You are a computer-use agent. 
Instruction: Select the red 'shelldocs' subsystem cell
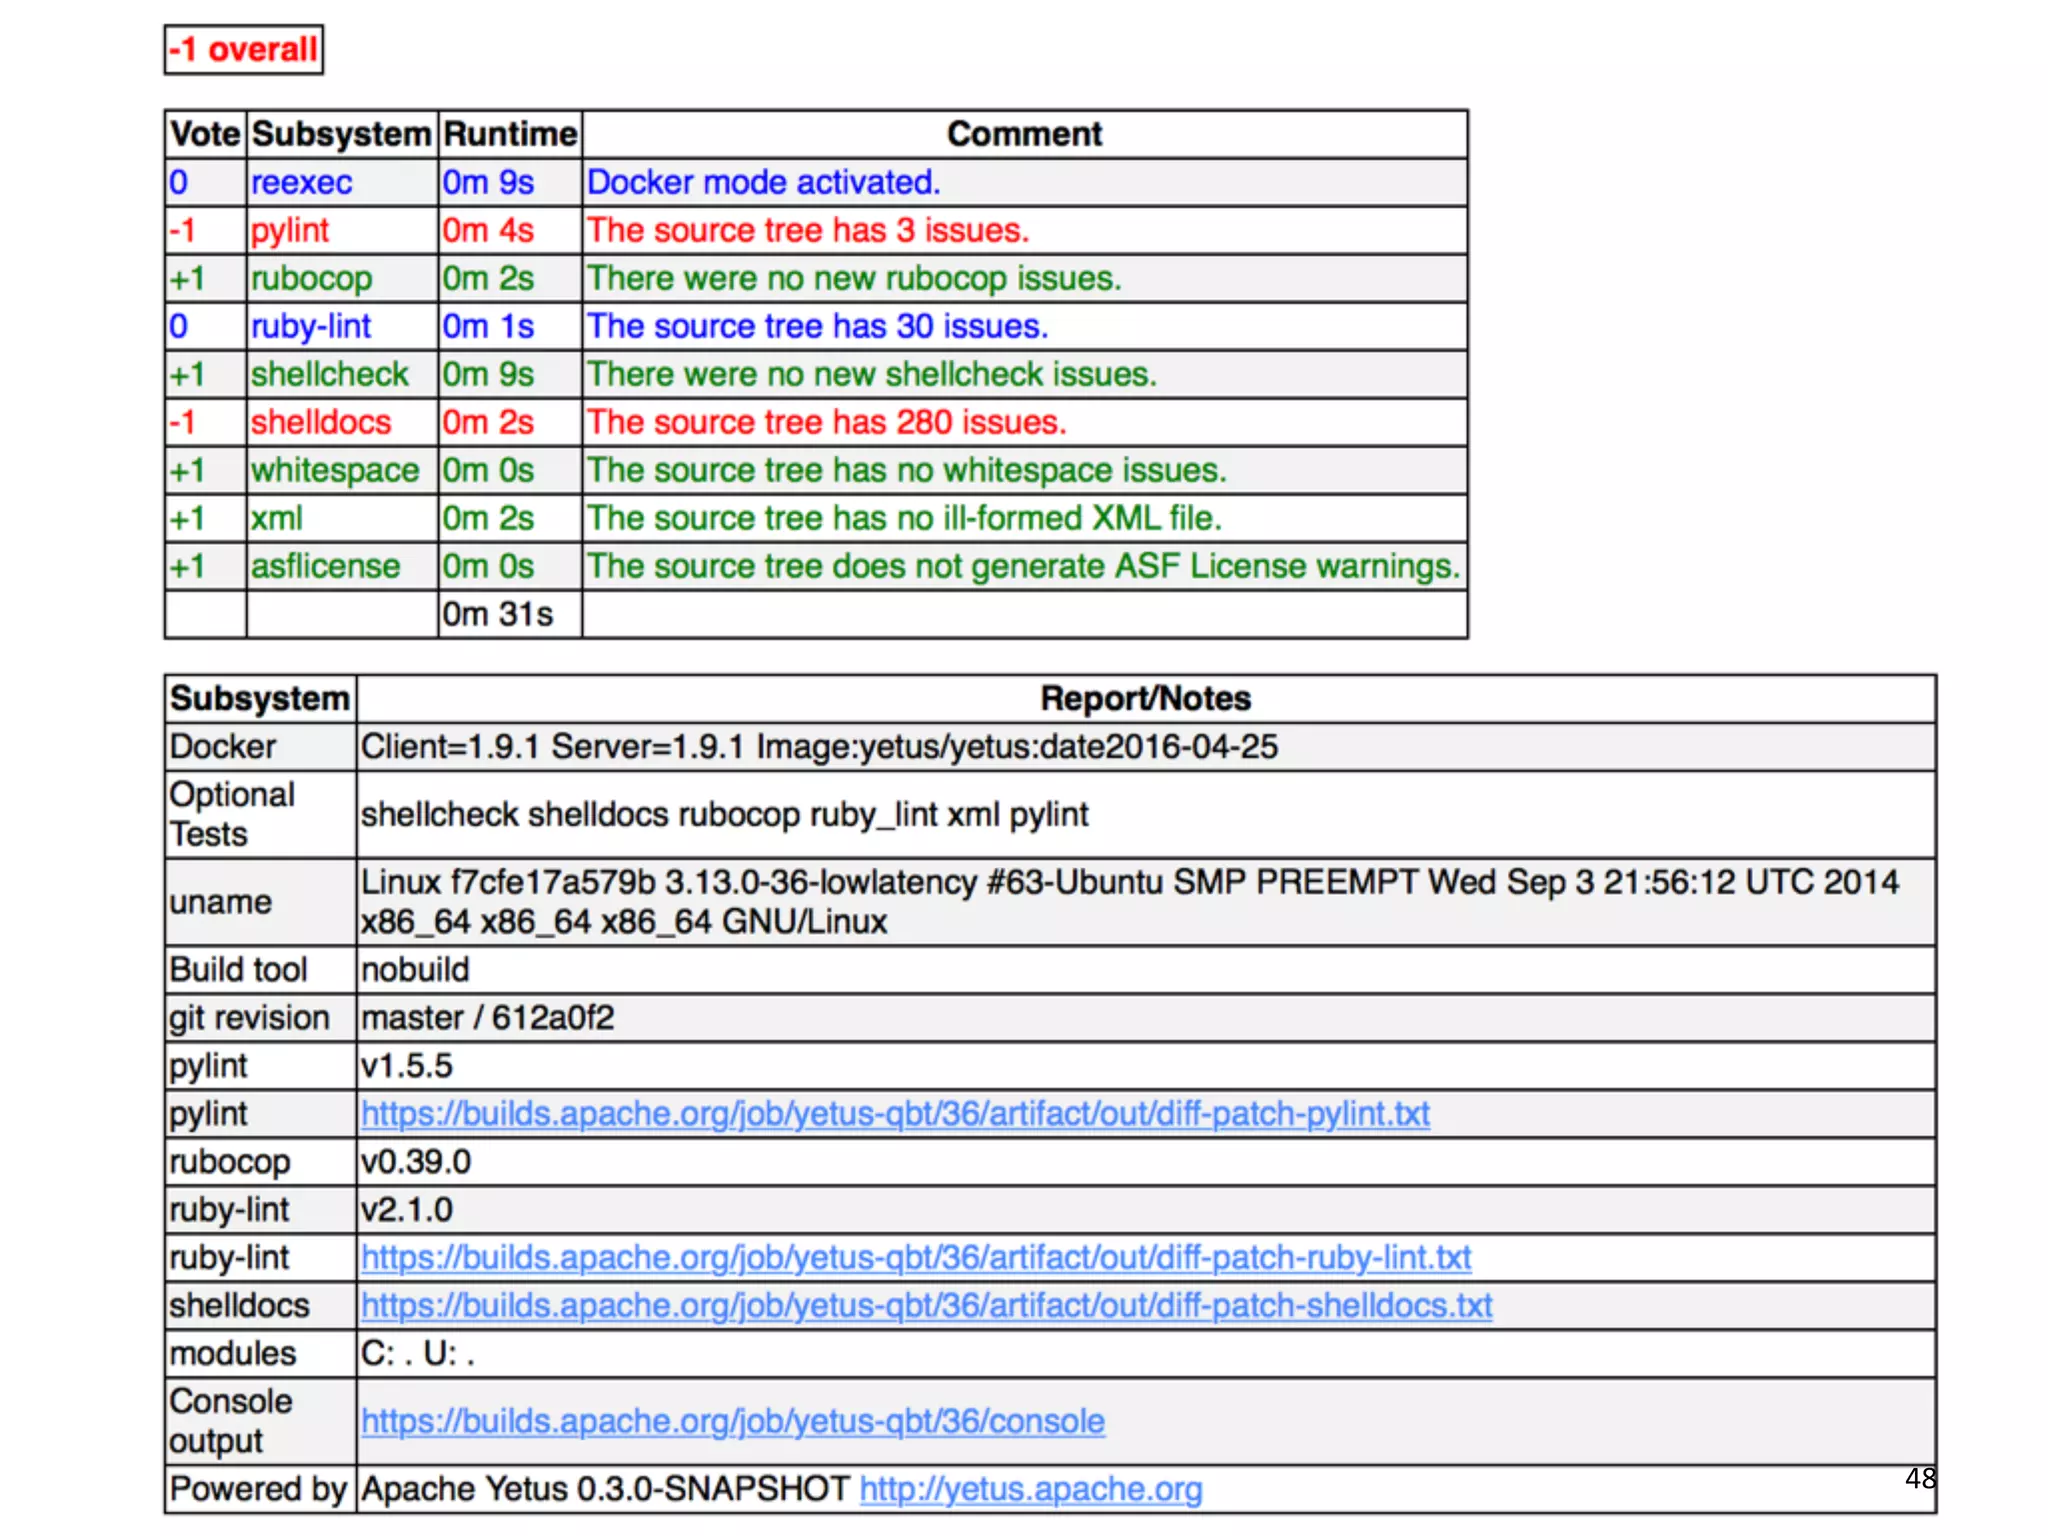tap(342, 423)
